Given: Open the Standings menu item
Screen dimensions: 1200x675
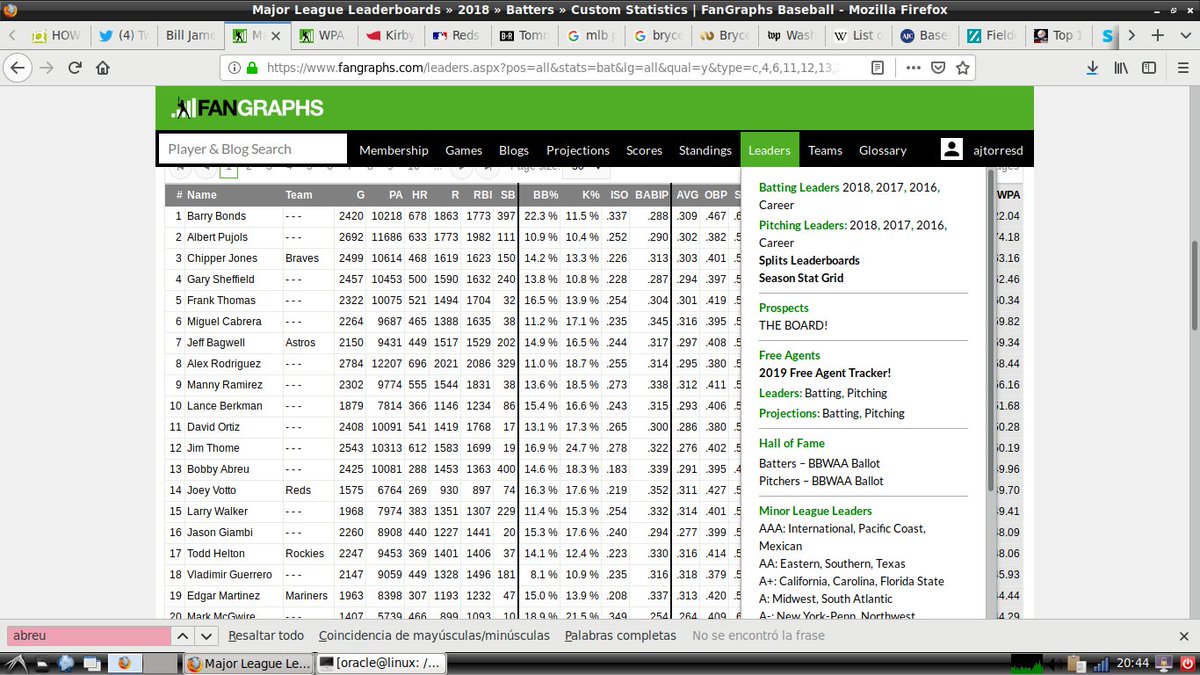Looking at the screenshot, I should click(705, 150).
